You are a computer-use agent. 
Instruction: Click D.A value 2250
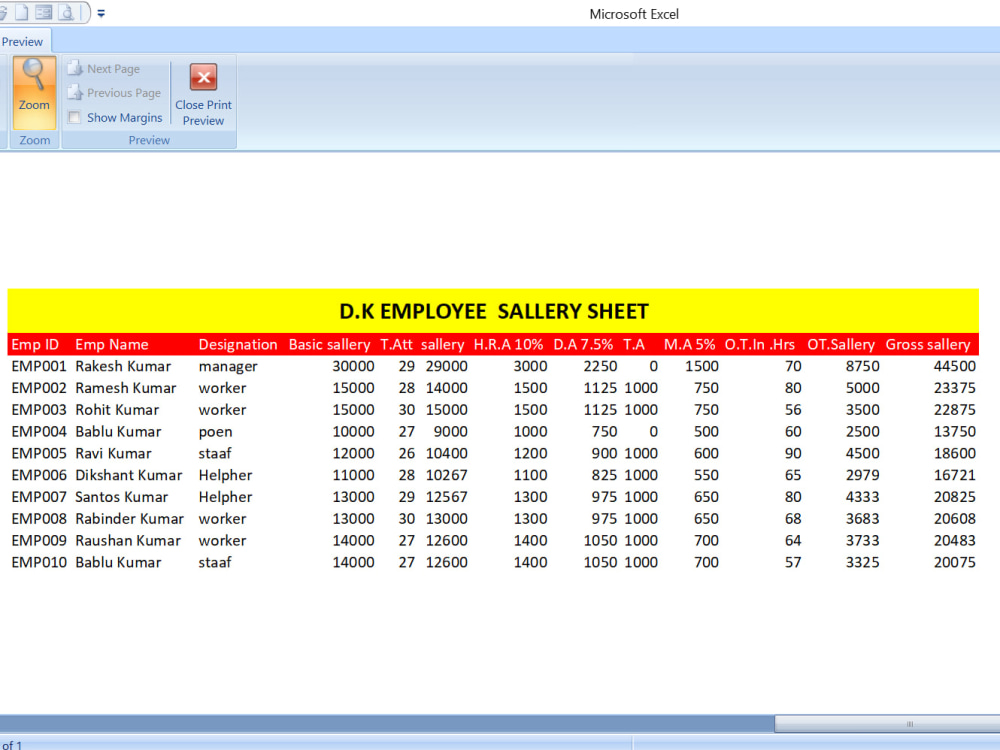(600, 366)
